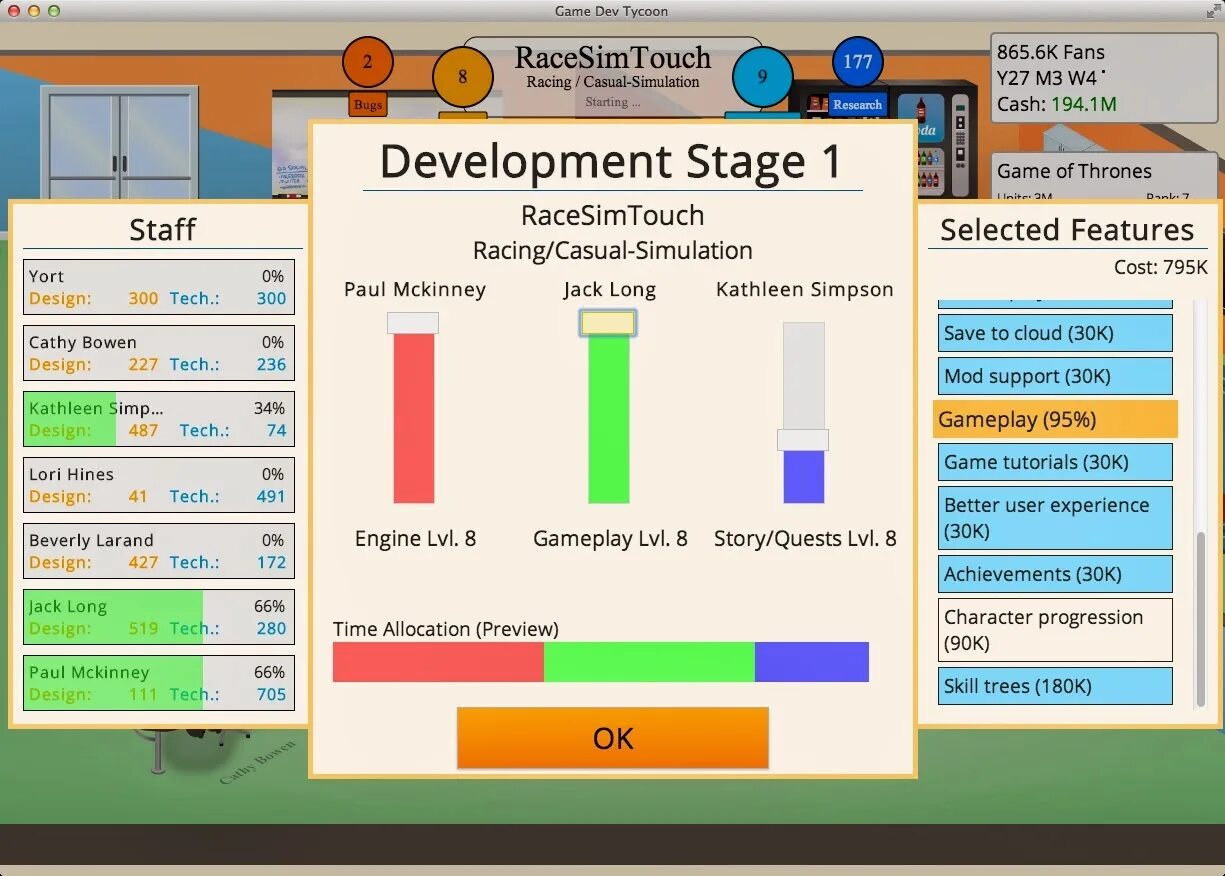Image resolution: width=1225 pixels, height=876 pixels.
Task: Click the macOS yellow minimize window button
Action: [34, 11]
